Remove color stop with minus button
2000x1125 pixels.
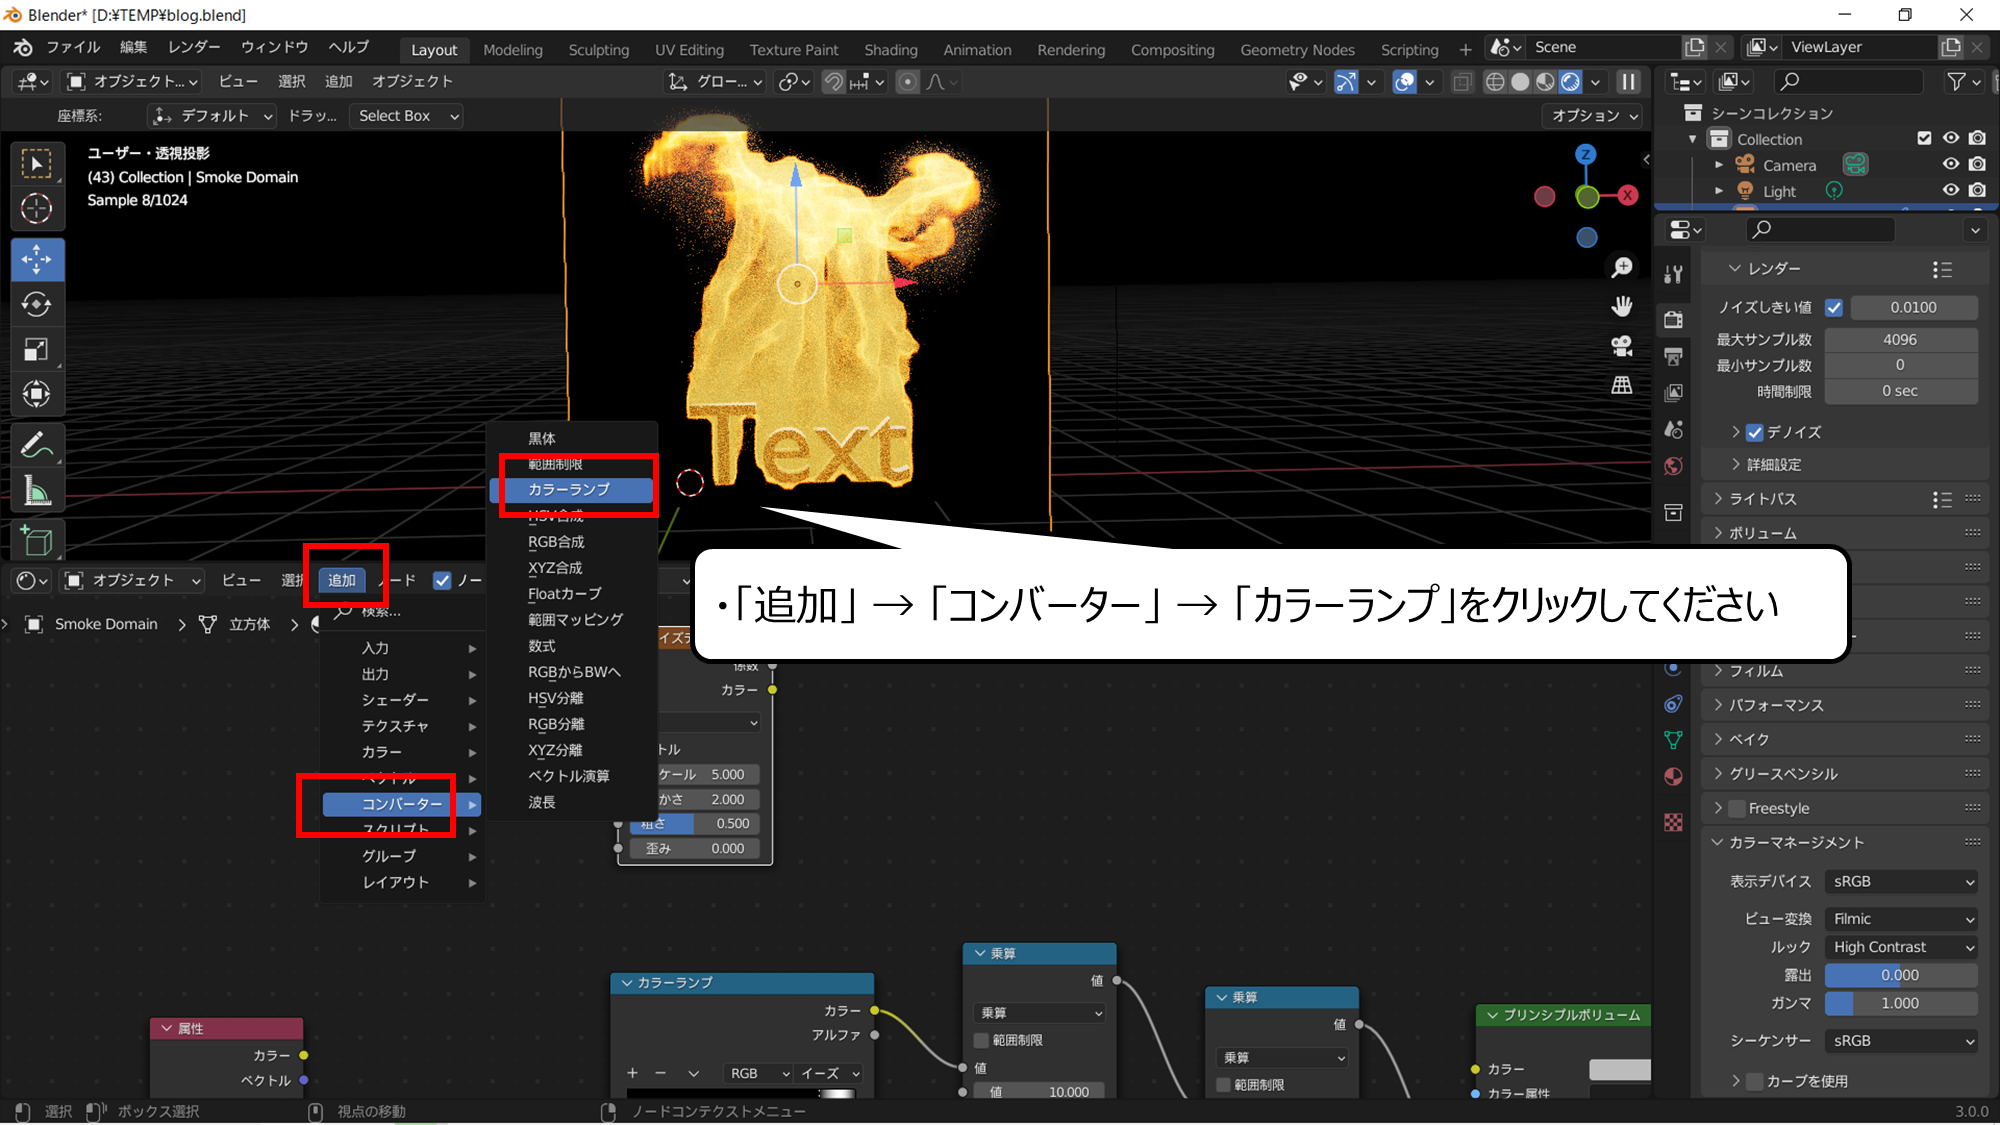tap(660, 1073)
